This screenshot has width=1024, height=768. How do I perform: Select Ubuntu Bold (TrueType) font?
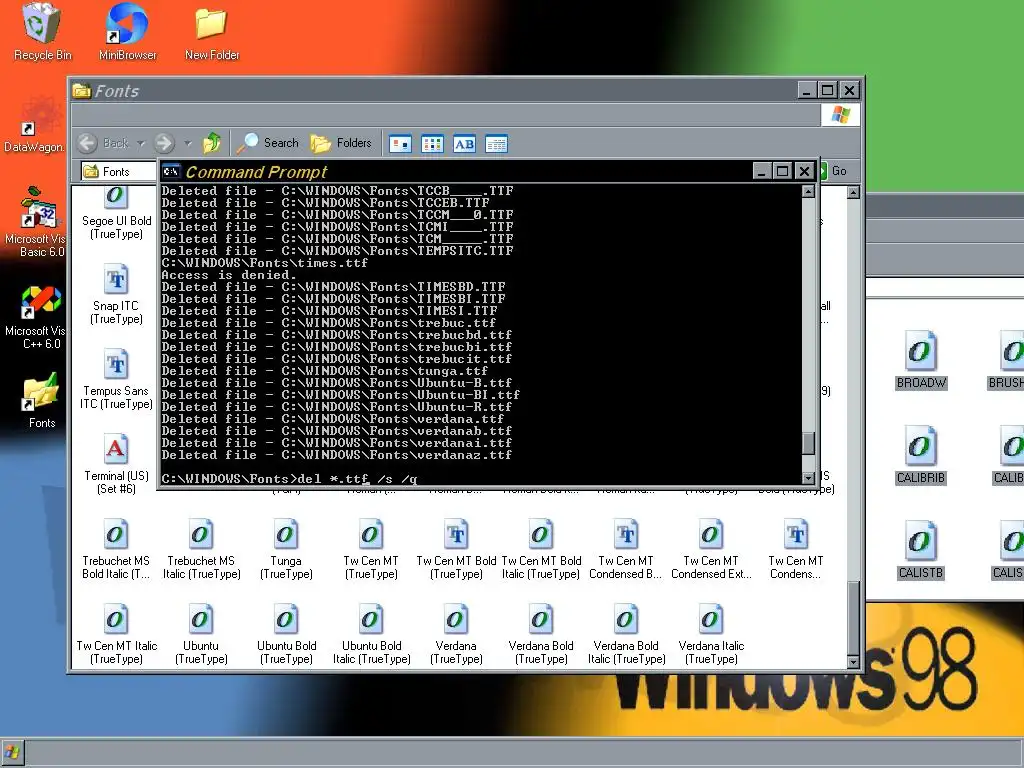pos(286,633)
